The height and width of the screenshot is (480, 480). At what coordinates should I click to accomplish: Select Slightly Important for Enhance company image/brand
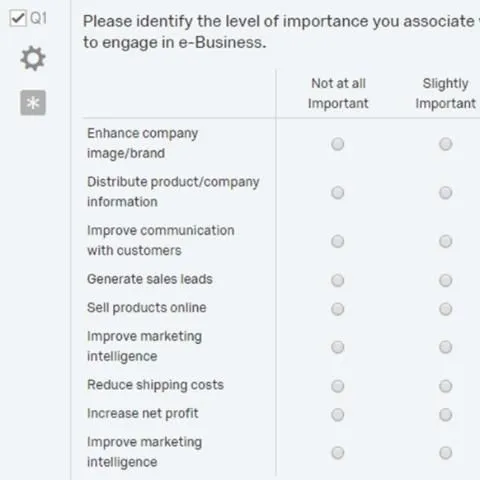click(x=445, y=144)
